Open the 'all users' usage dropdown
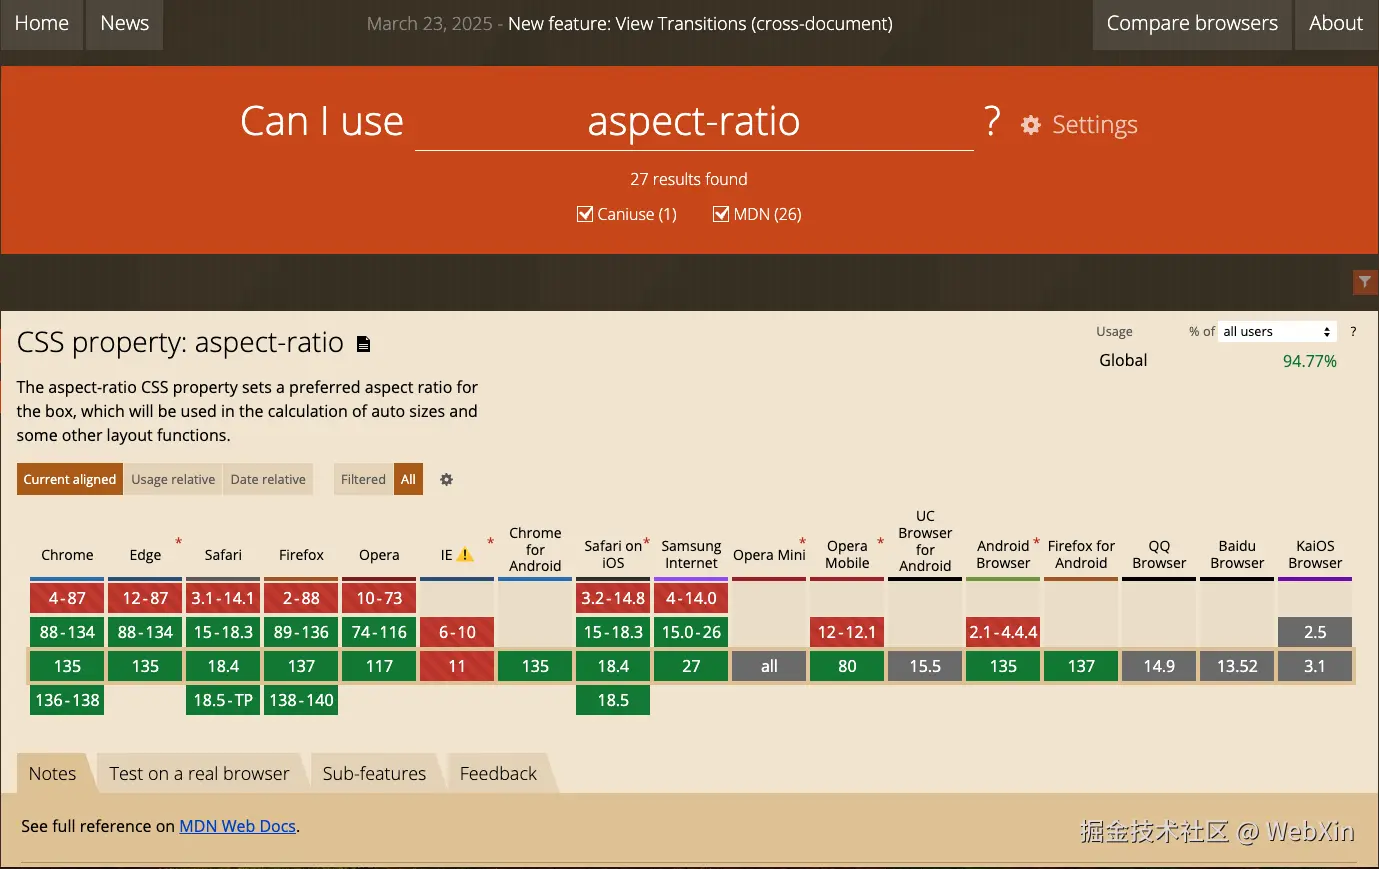The height and width of the screenshot is (869, 1379). click(1277, 332)
